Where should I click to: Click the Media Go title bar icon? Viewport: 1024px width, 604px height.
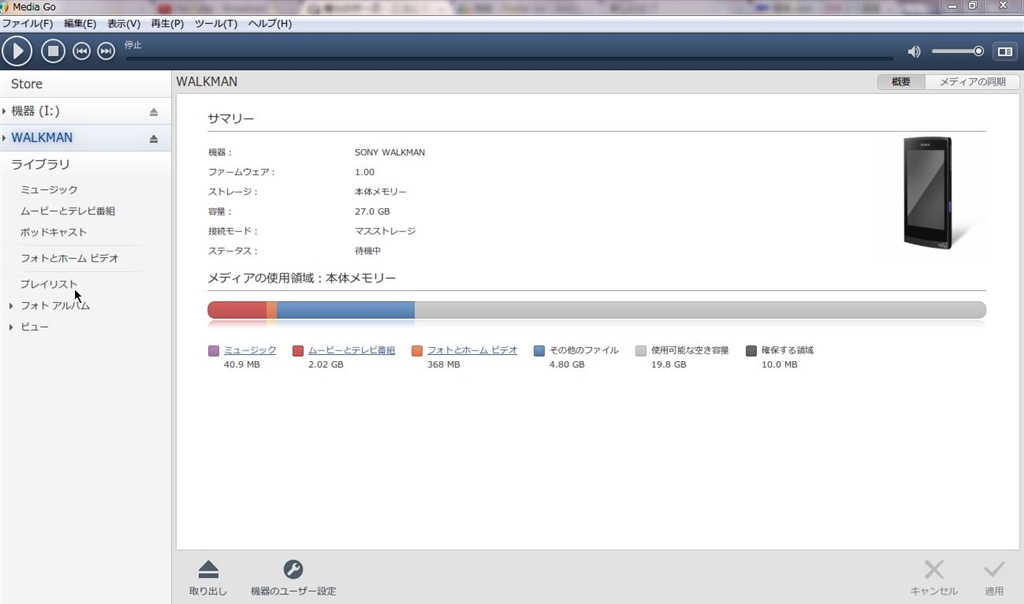[x=5, y=7]
